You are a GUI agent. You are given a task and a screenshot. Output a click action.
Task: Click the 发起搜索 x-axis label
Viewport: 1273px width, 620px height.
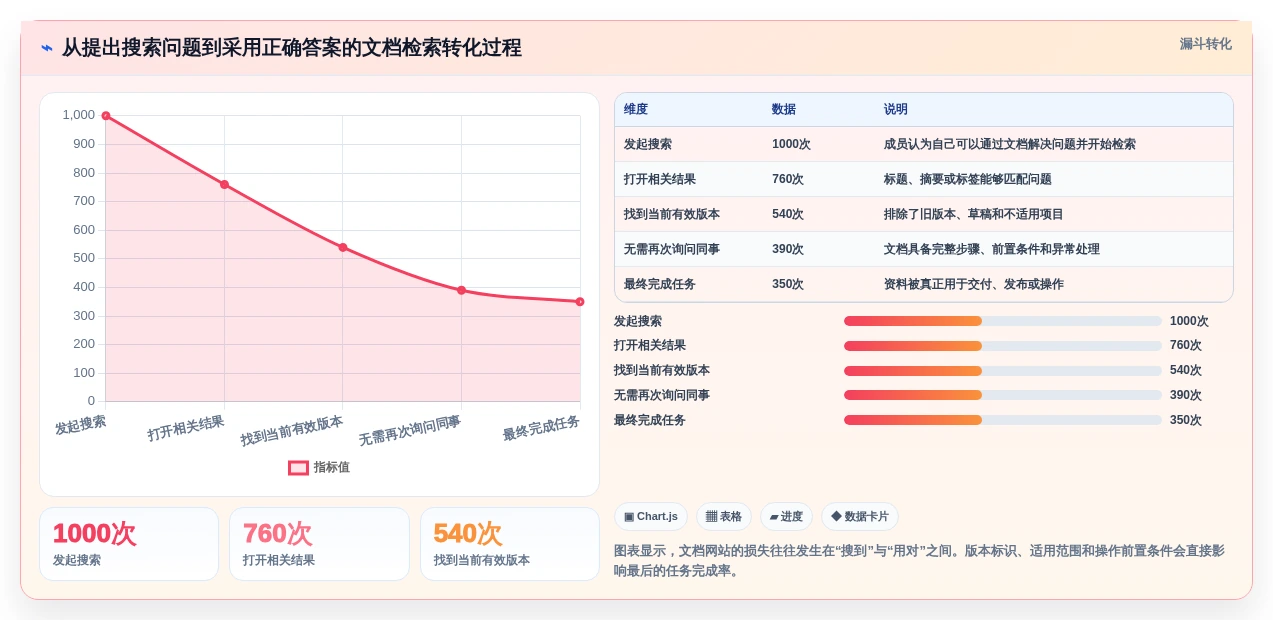pyautogui.click(x=80, y=425)
